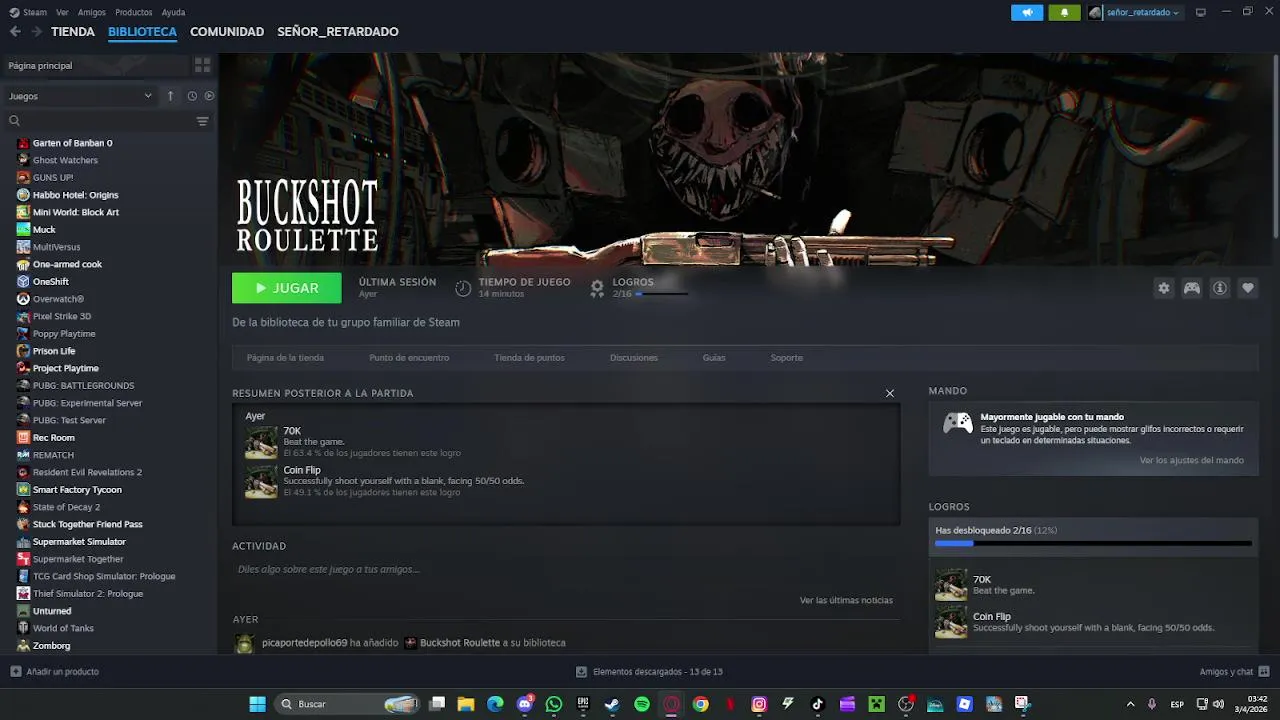Viewport: 1280px width, 720px height.
Task: Switch to the TIENDA tab
Action: pyautogui.click(x=73, y=32)
